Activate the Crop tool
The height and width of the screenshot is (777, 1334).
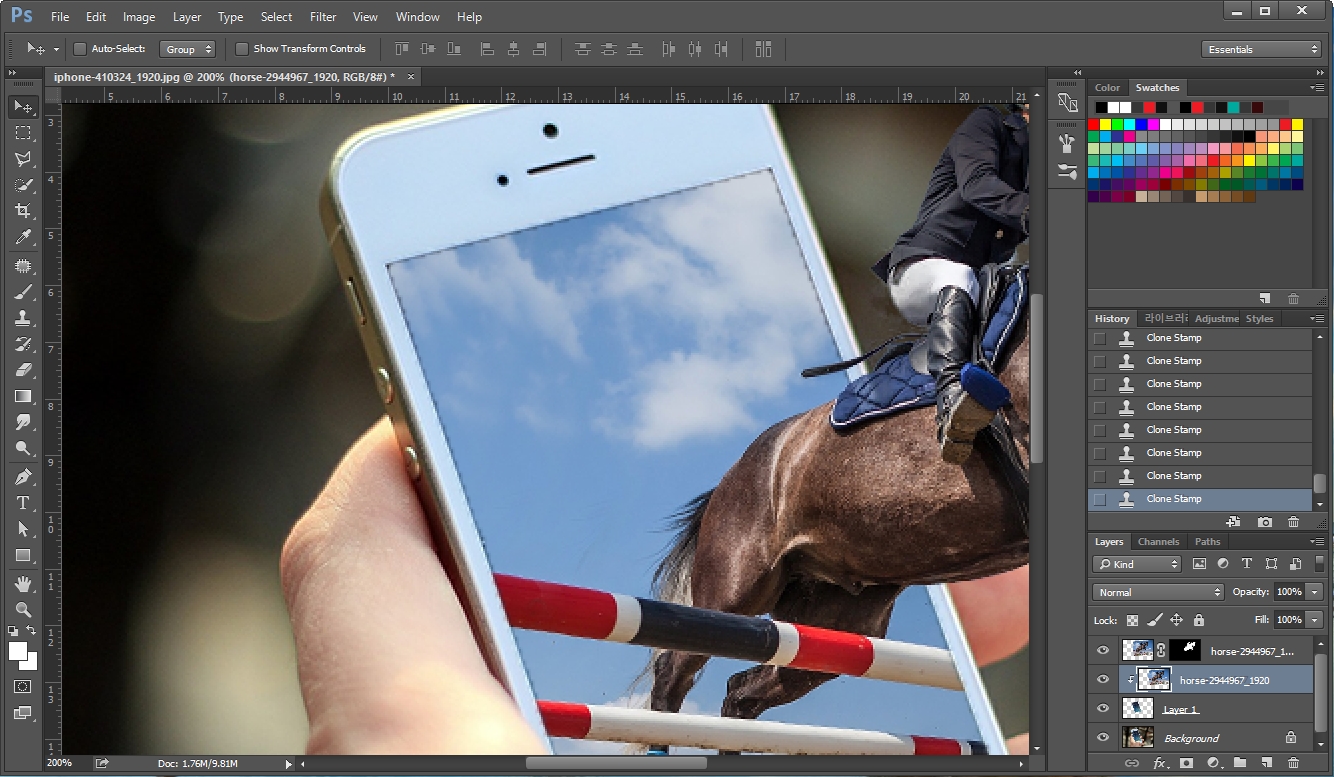pyautogui.click(x=22, y=211)
